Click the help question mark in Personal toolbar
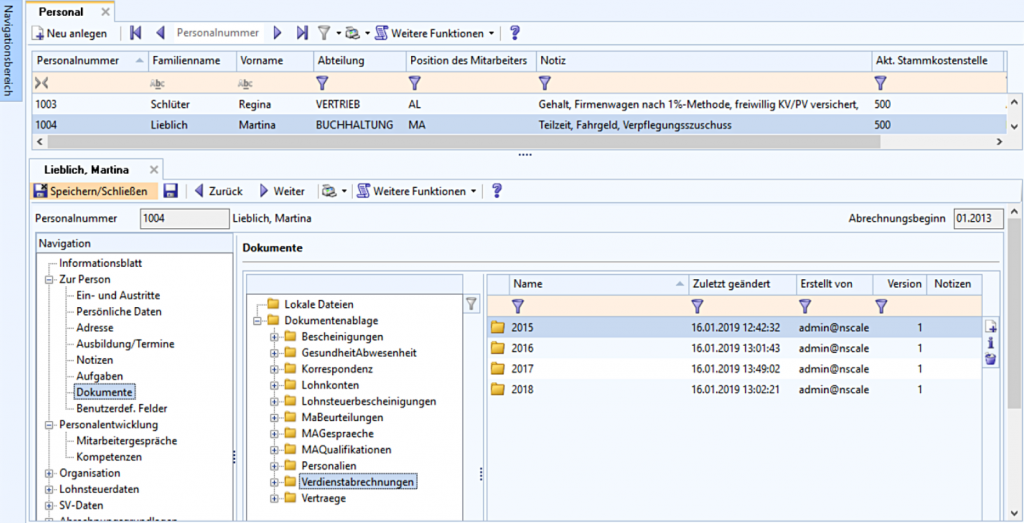The image size is (1024, 523). tap(515, 33)
